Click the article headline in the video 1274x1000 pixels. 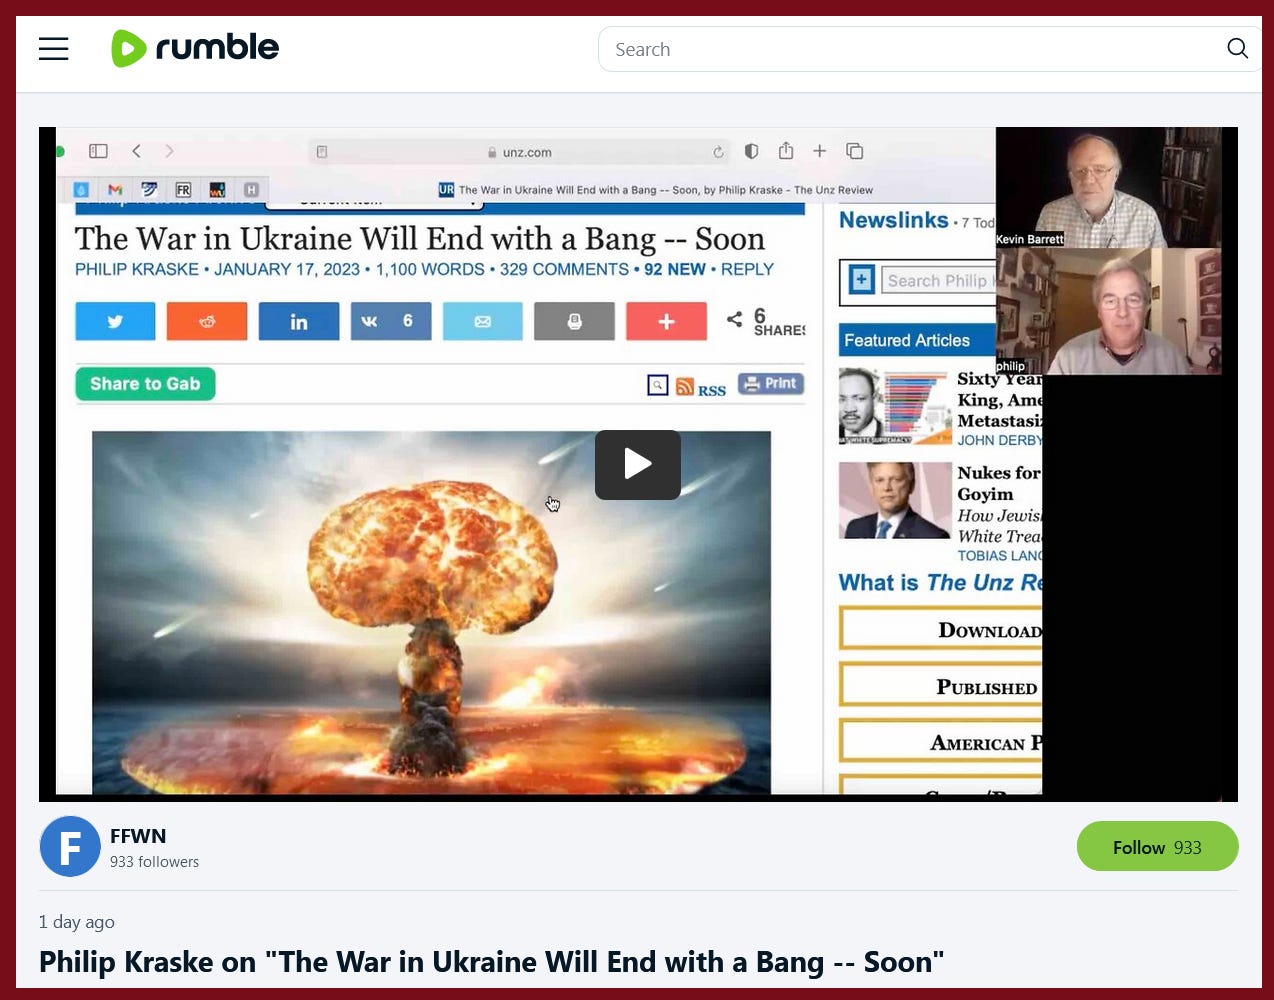[420, 239]
